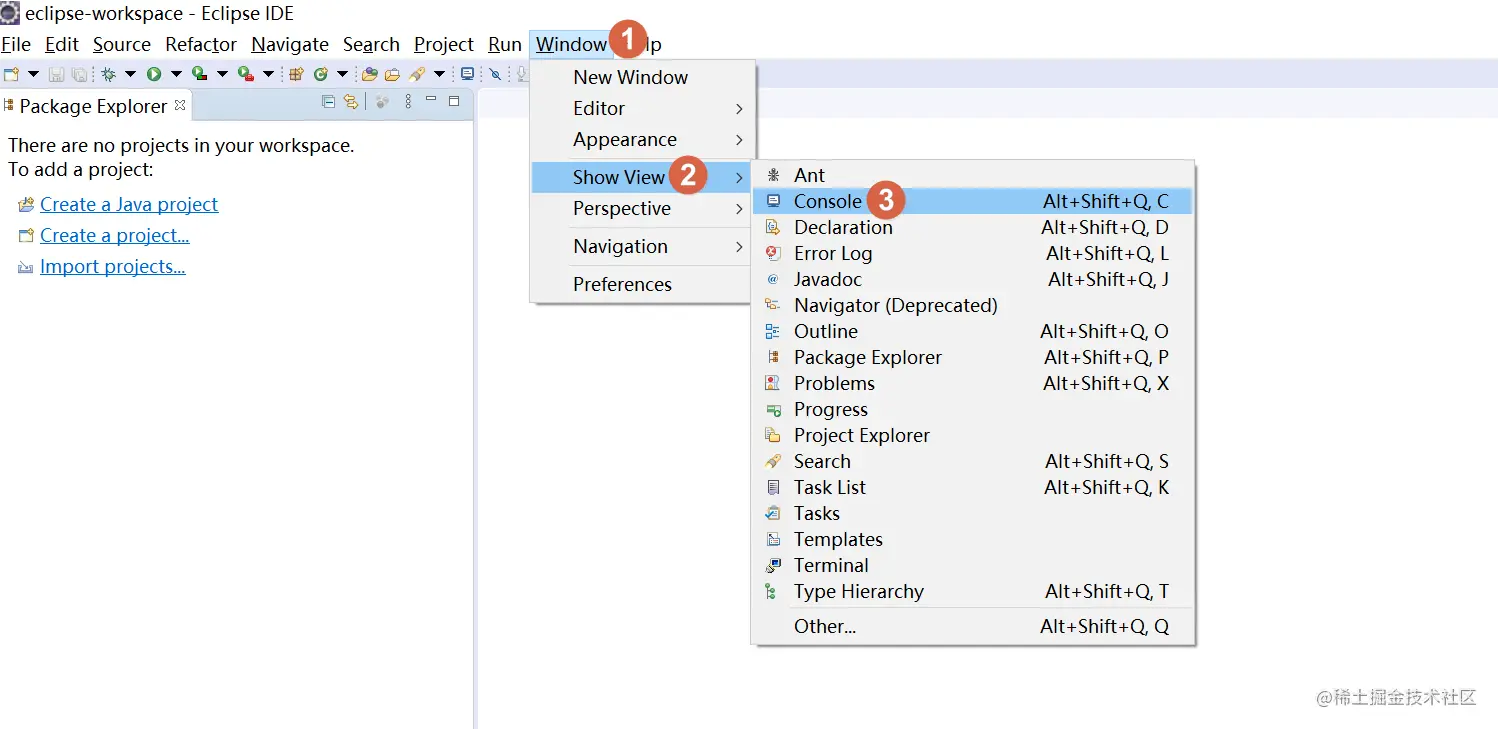Click the Search flashlight toolbar icon
This screenshot has width=1498, height=729.
click(x=417, y=74)
